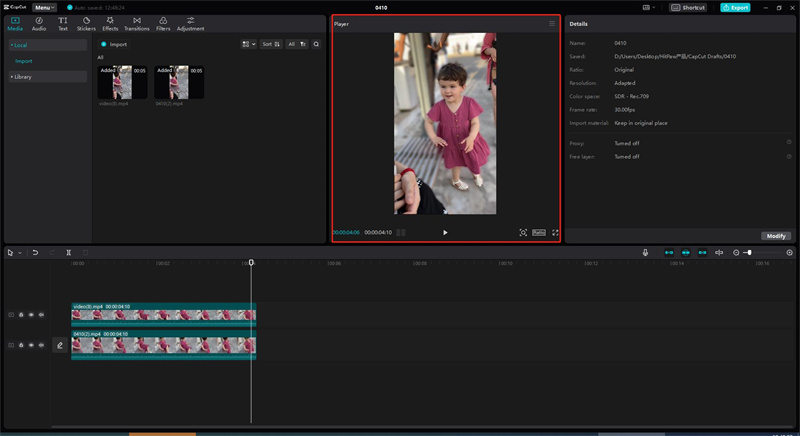800x436 pixels.
Task: Click the Undo arrow in timeline toolbar
Action: point(35,253)
